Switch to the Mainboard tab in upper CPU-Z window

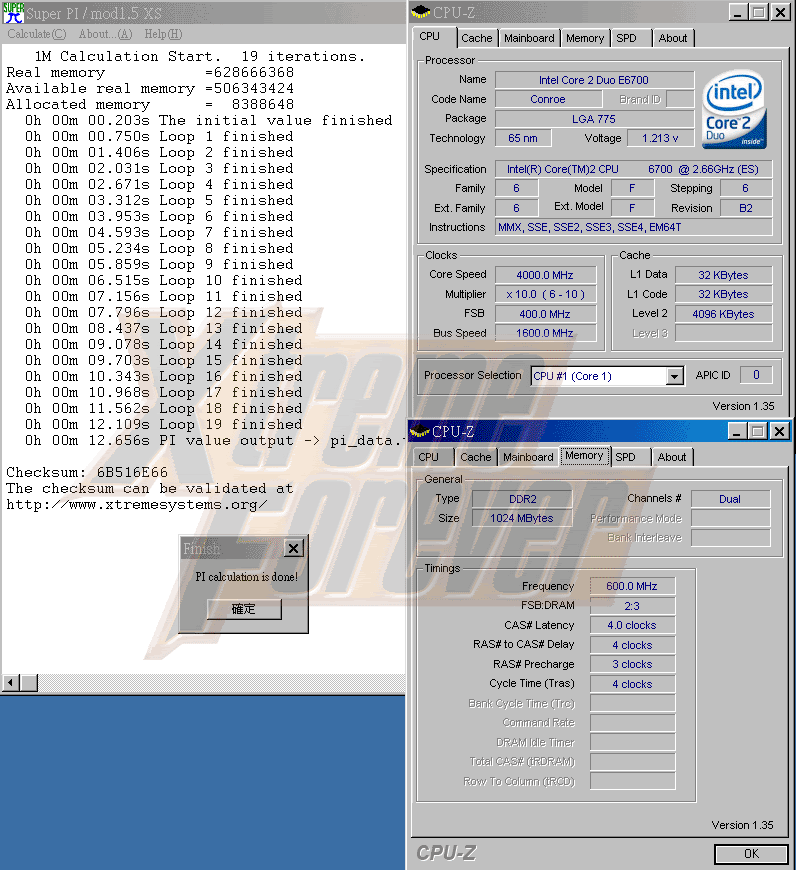(x=529, y=38)
